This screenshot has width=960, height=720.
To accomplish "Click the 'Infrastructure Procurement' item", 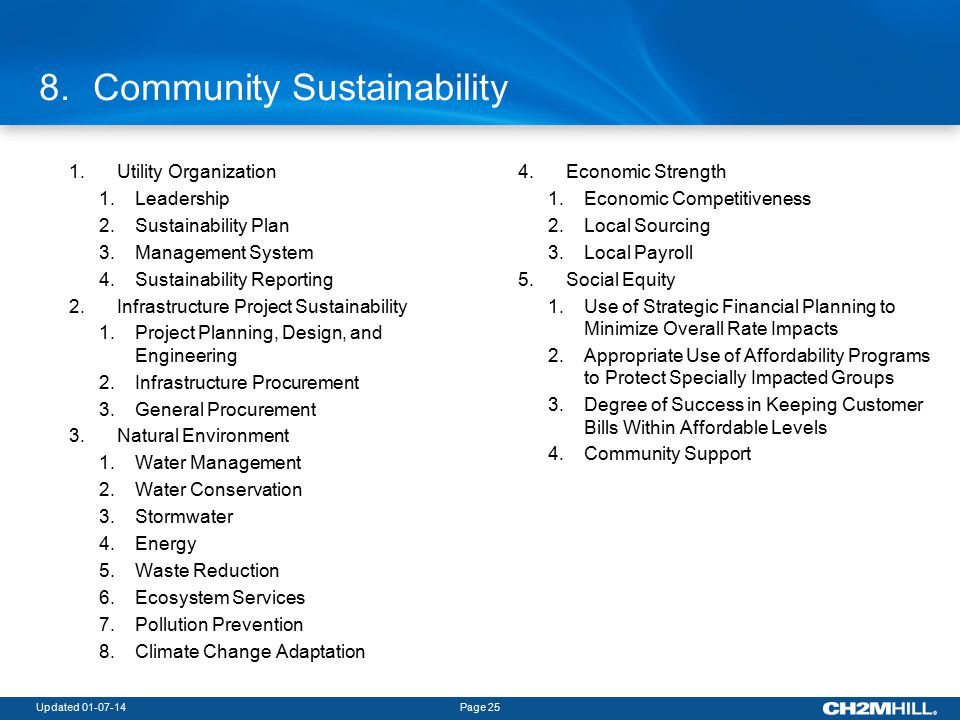I will 247,383.
